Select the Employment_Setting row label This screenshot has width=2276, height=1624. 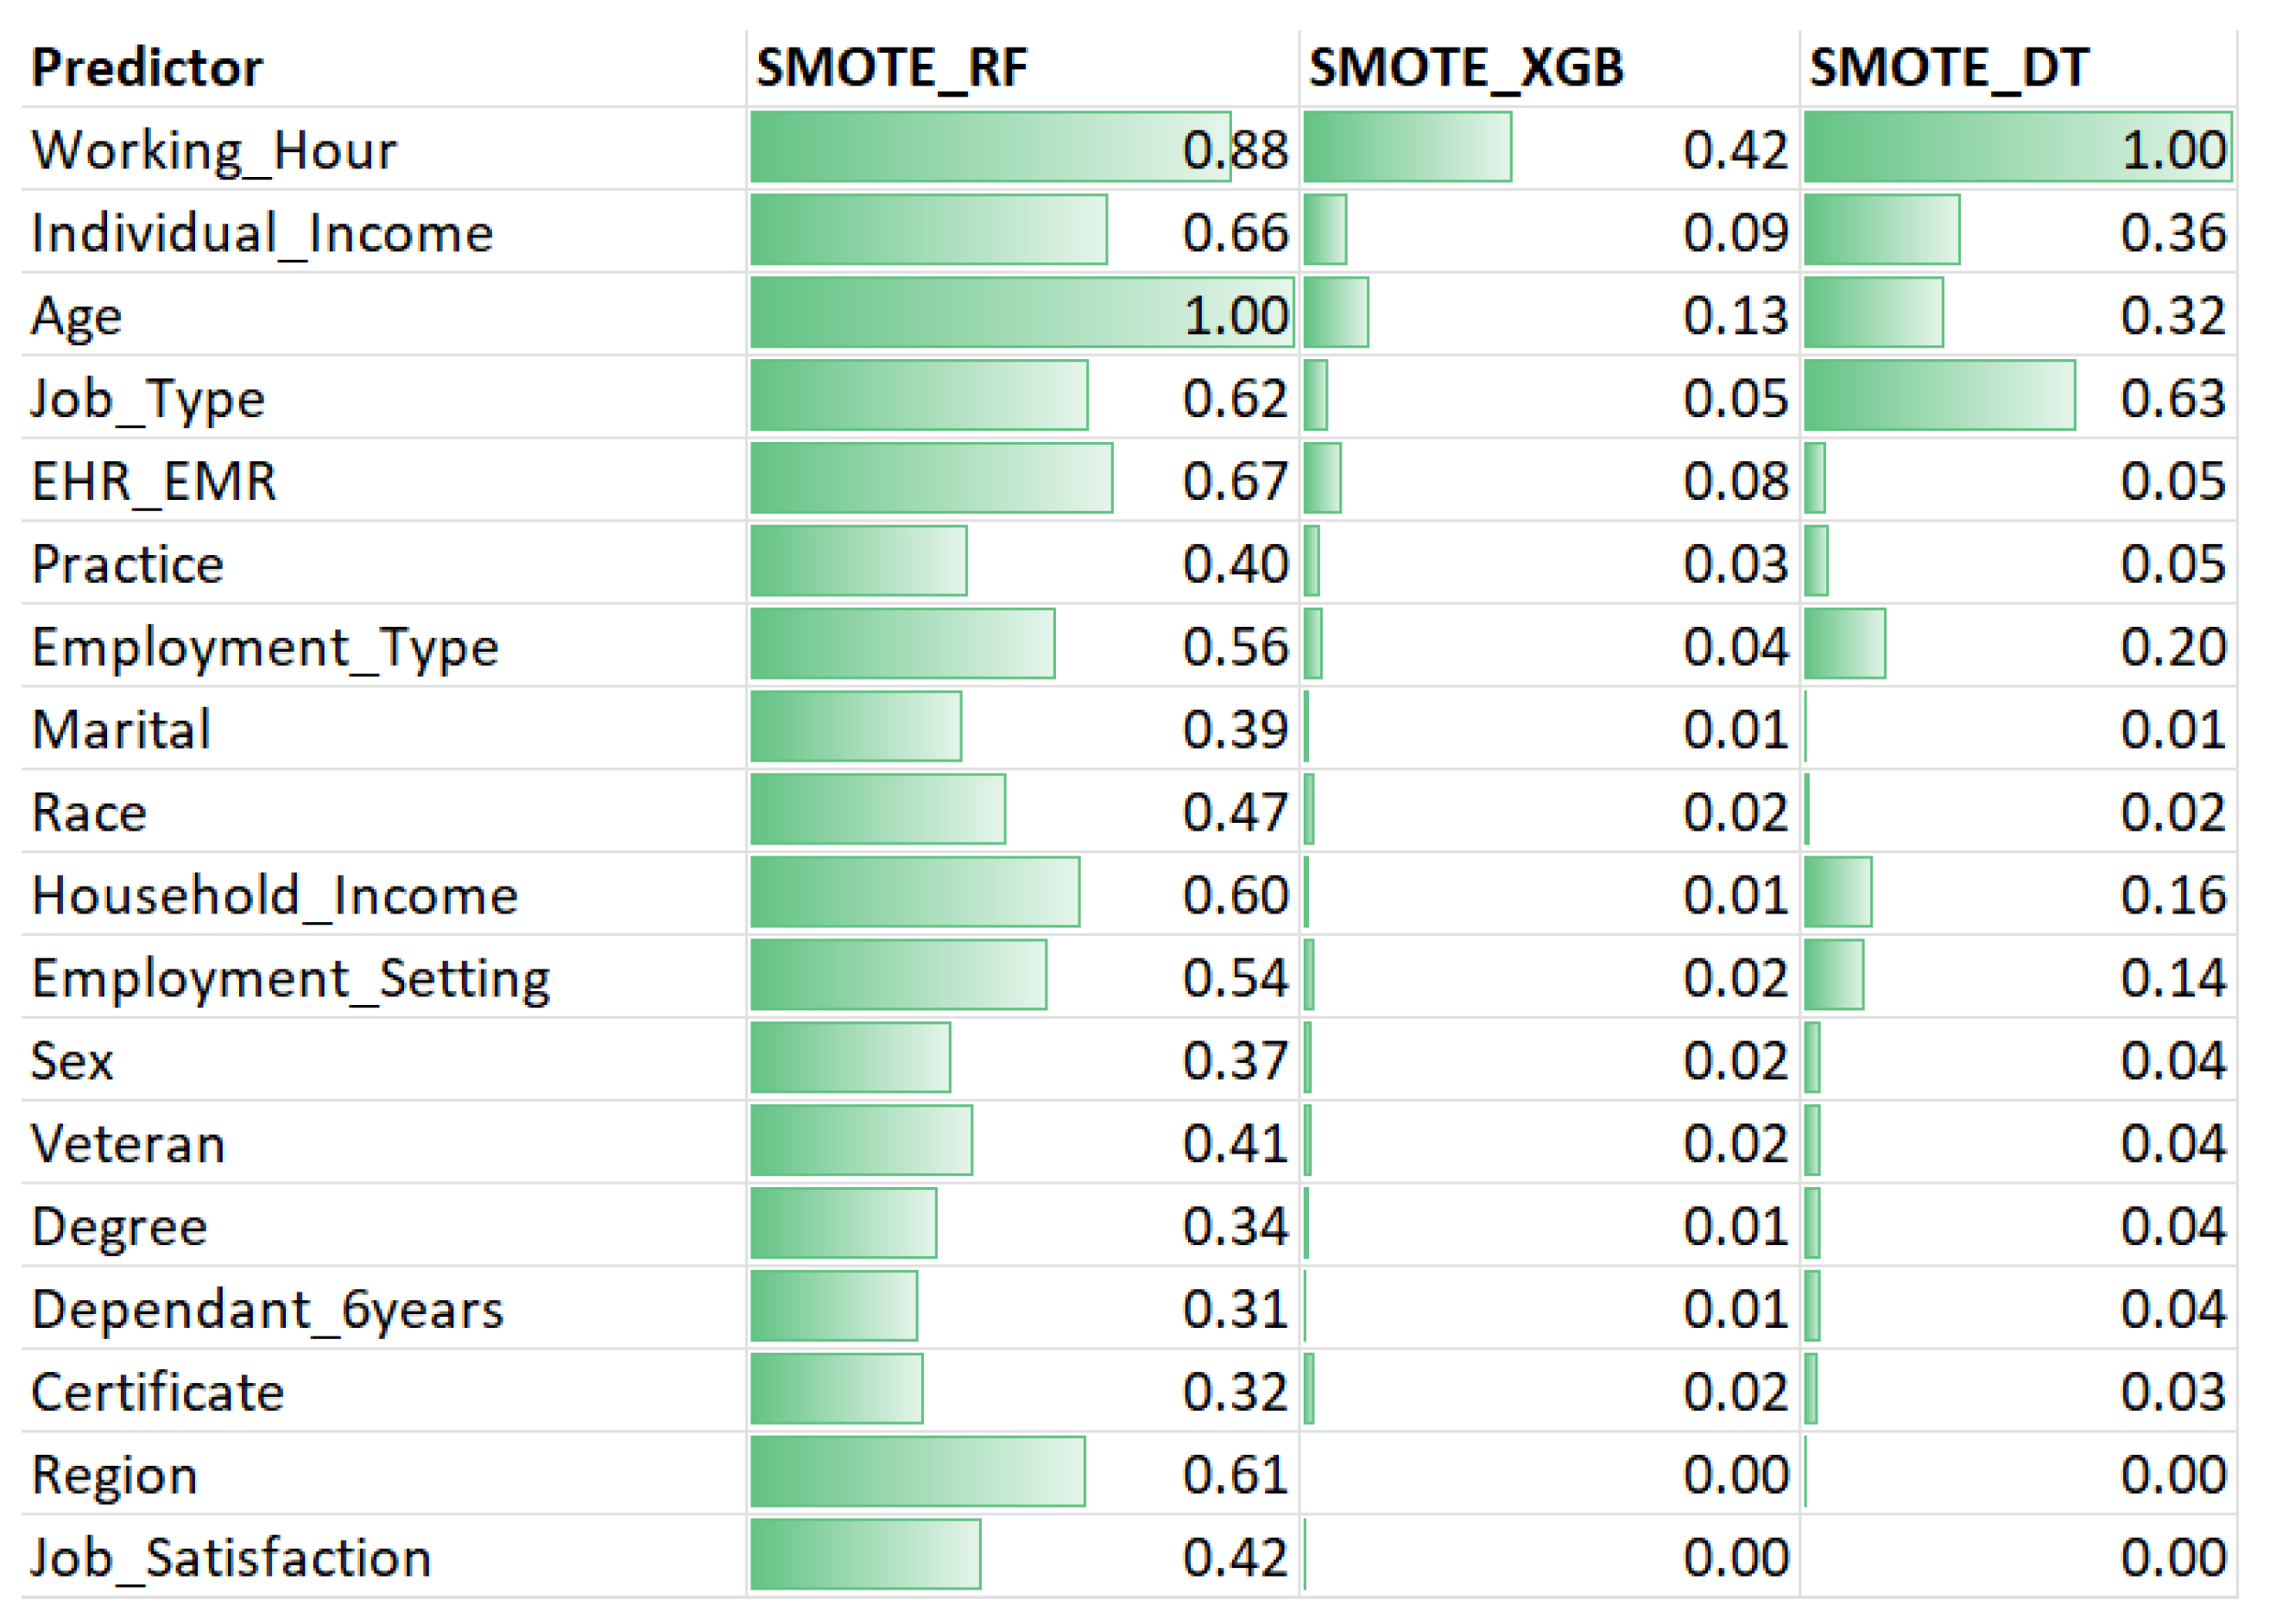pos(290,978)
